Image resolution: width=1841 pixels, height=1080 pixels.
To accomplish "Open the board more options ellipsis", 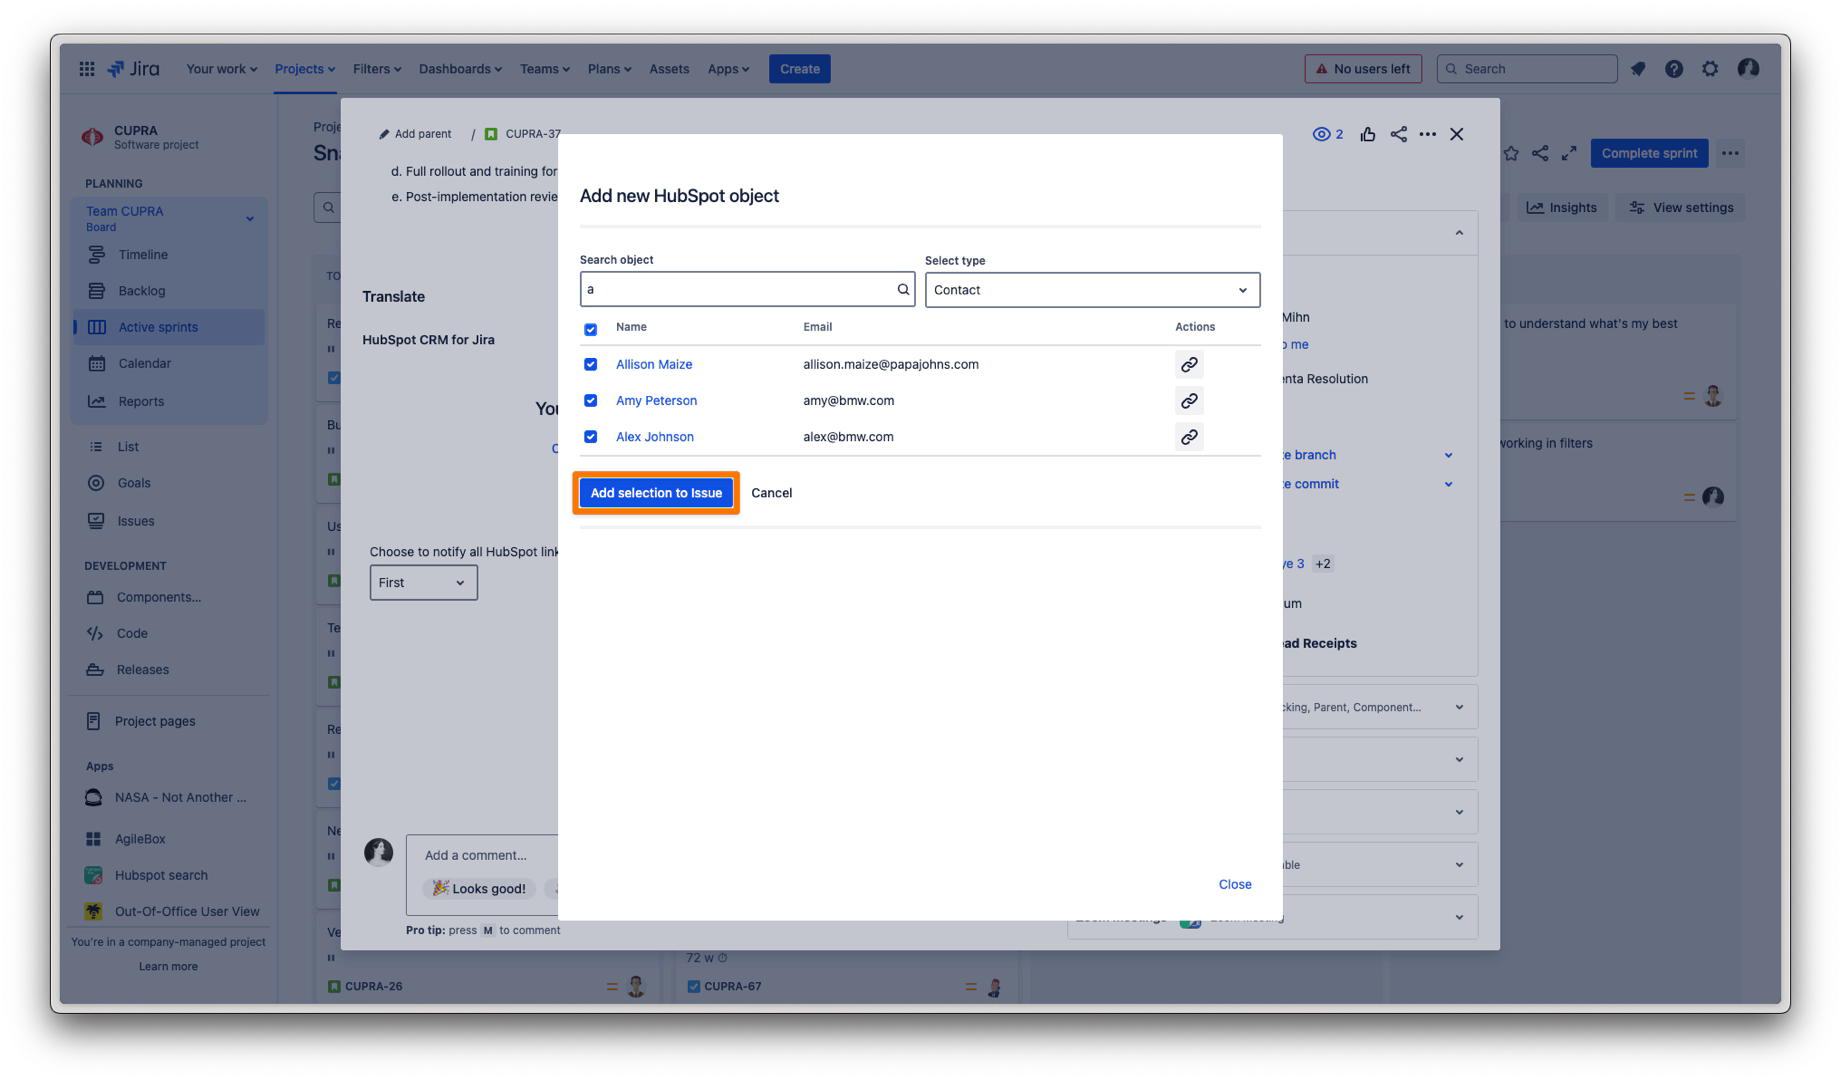I will click(1730, 153).
